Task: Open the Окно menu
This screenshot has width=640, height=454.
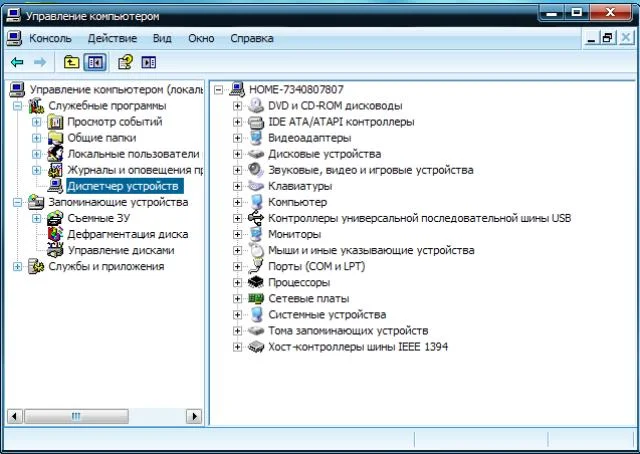Action: pyautogui.click(x=201, y=38)
